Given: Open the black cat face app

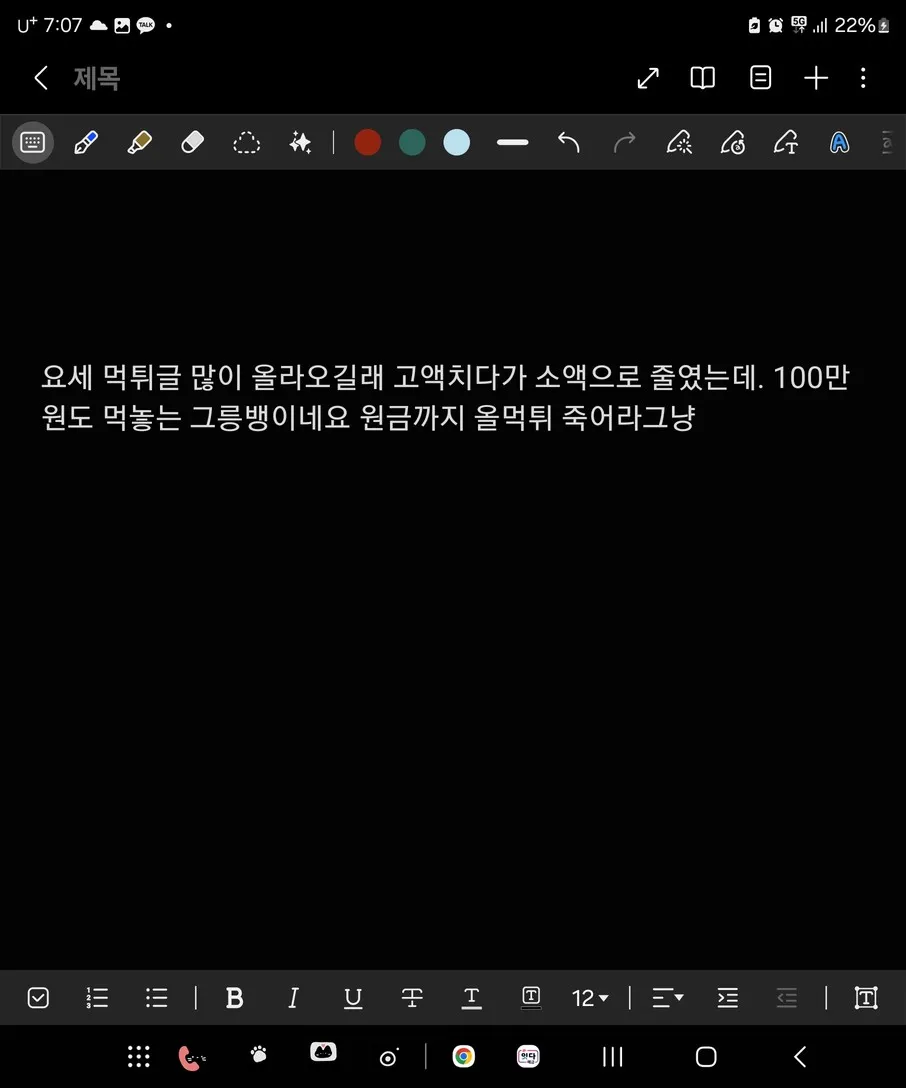Looking at the screenshot, I should (323, 1053).
